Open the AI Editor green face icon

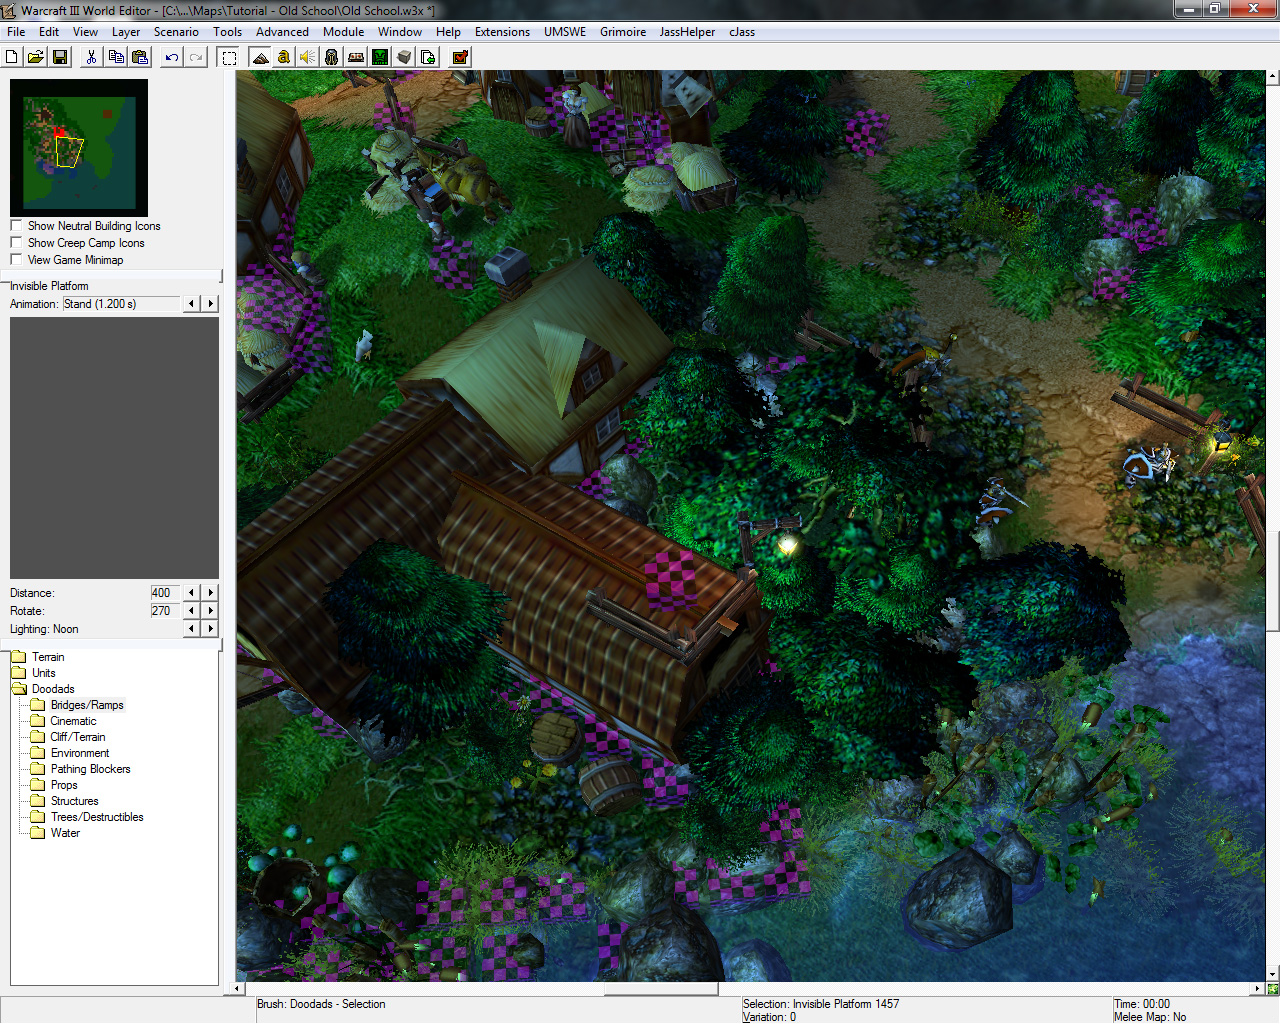point(380,57)
